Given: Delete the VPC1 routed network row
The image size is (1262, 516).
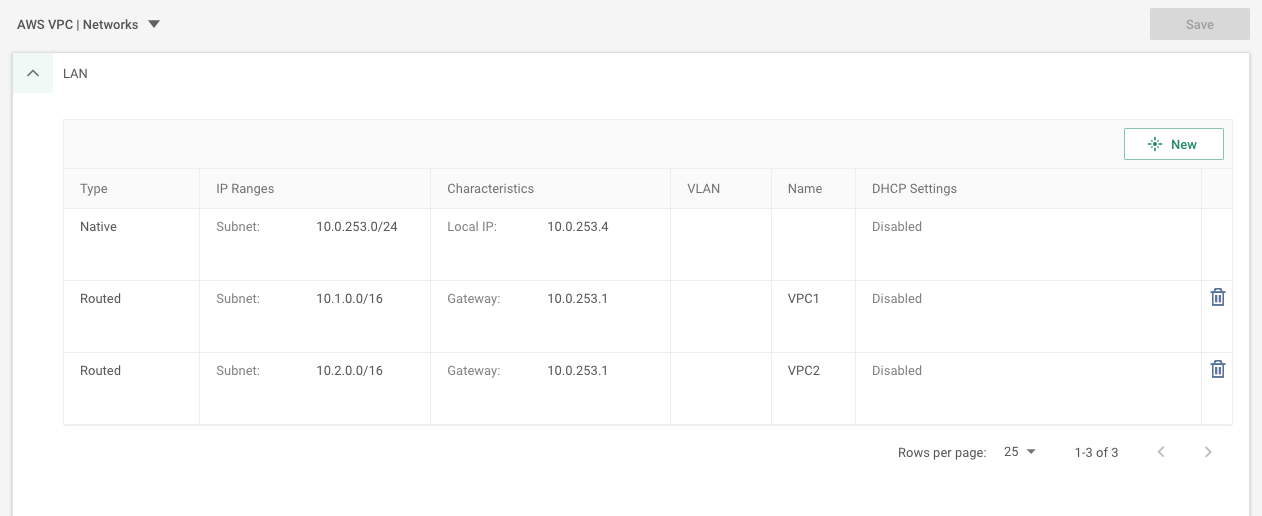Looking at the screenshot, I should tap(1217, 297).
